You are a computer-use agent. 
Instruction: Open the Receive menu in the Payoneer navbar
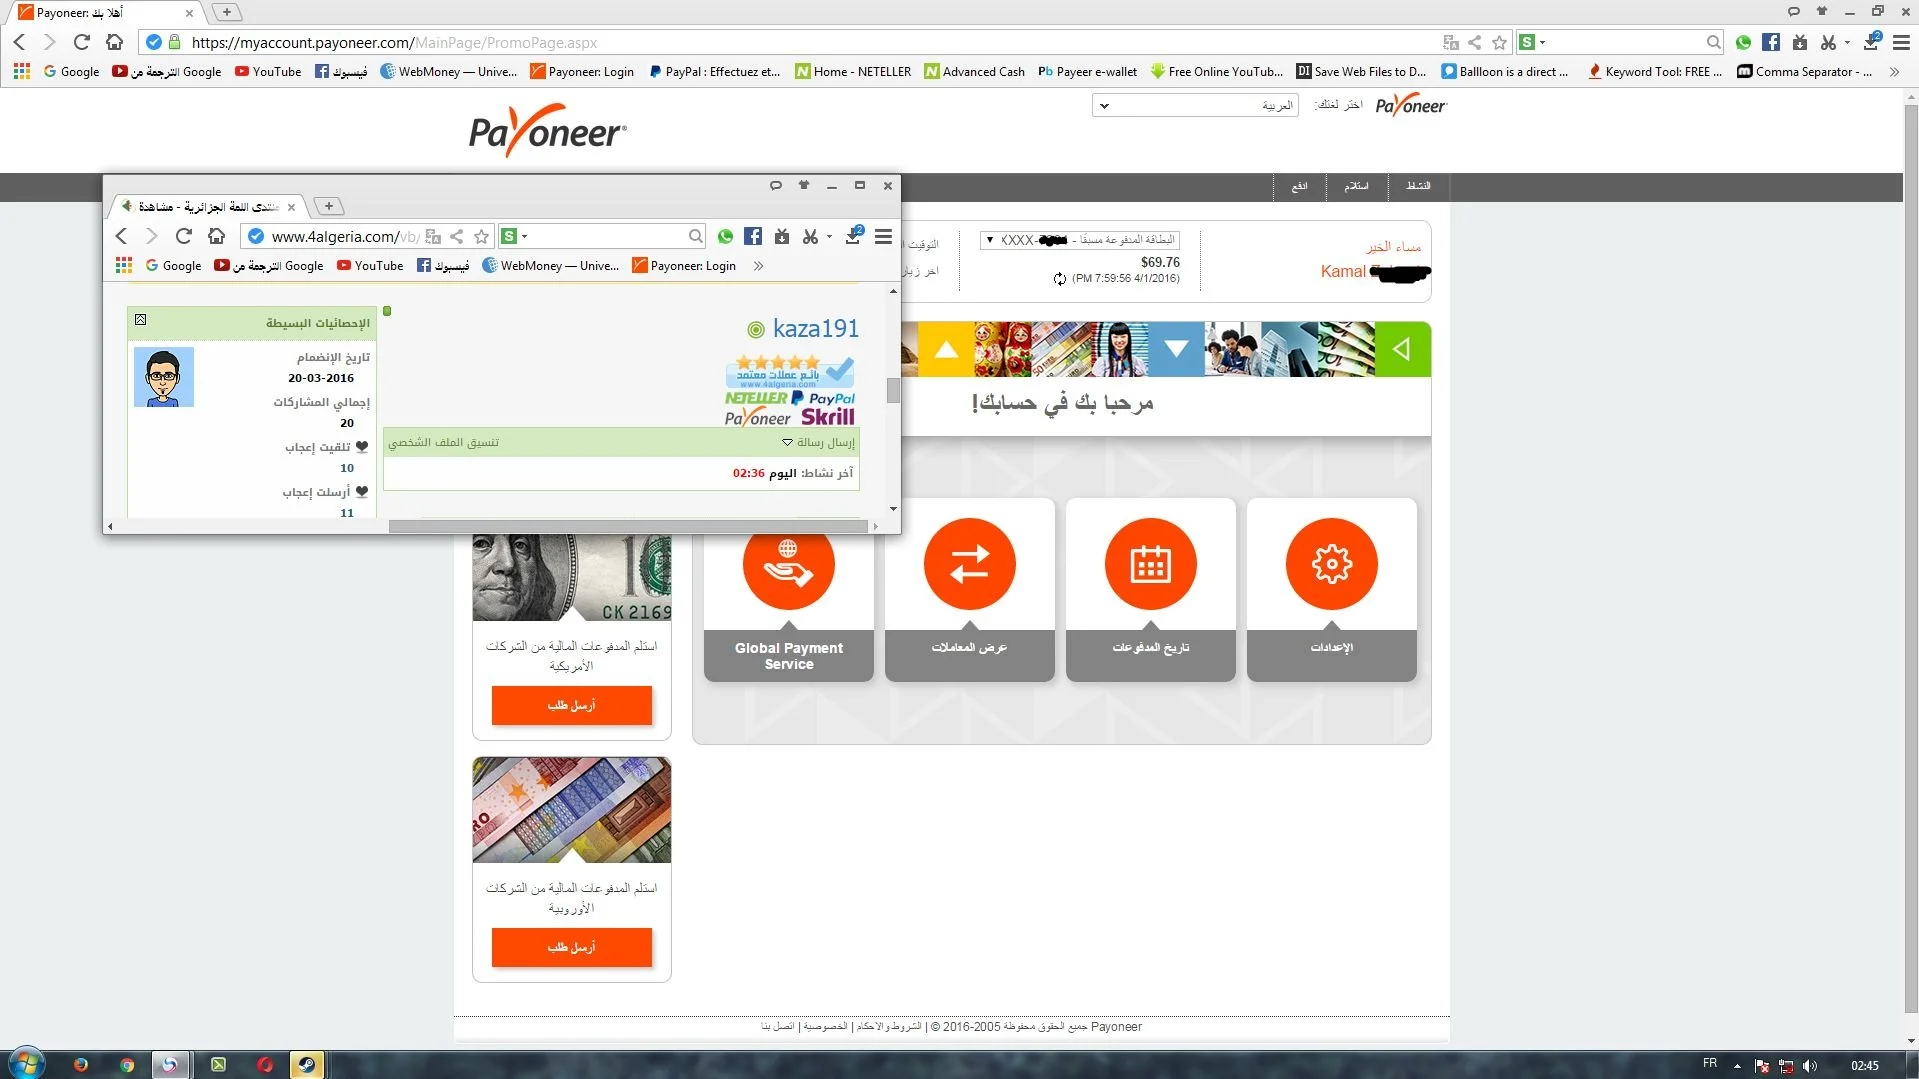(x=1355, y=186)
